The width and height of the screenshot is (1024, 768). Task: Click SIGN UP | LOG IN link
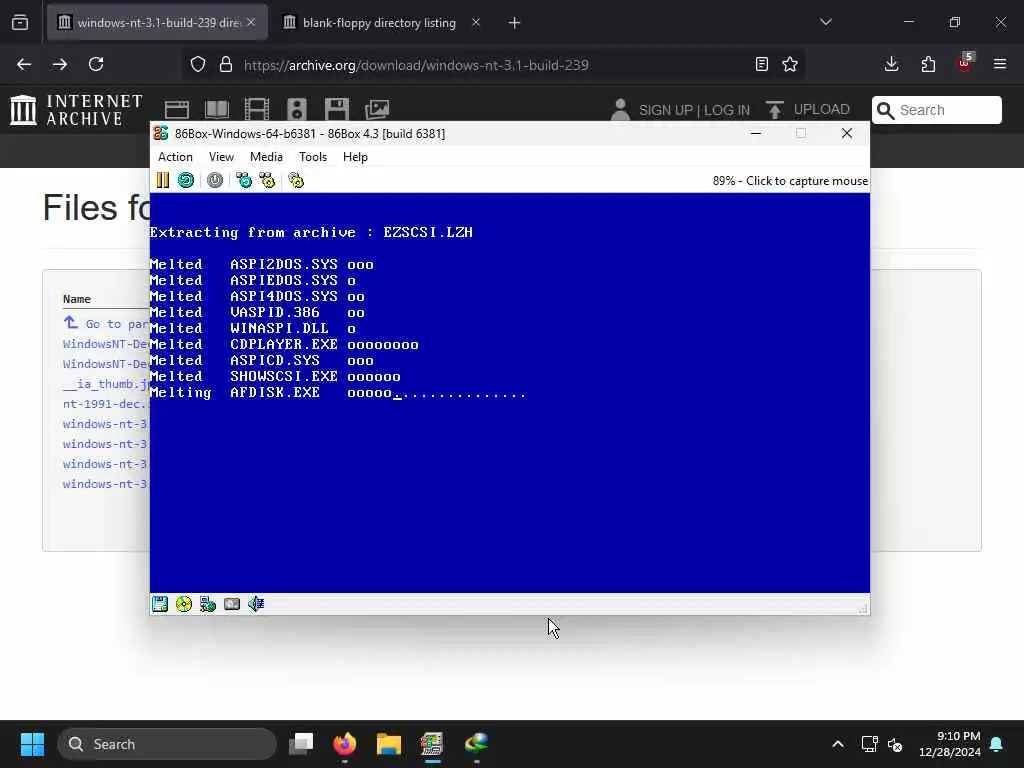coord(694,110)
